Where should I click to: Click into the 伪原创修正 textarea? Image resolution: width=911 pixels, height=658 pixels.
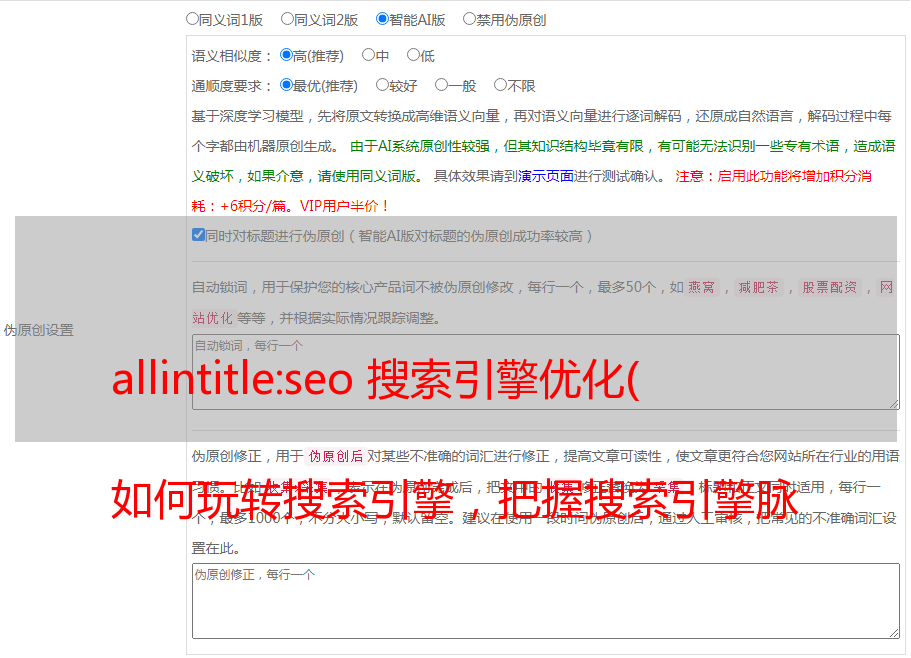(546, 601)
